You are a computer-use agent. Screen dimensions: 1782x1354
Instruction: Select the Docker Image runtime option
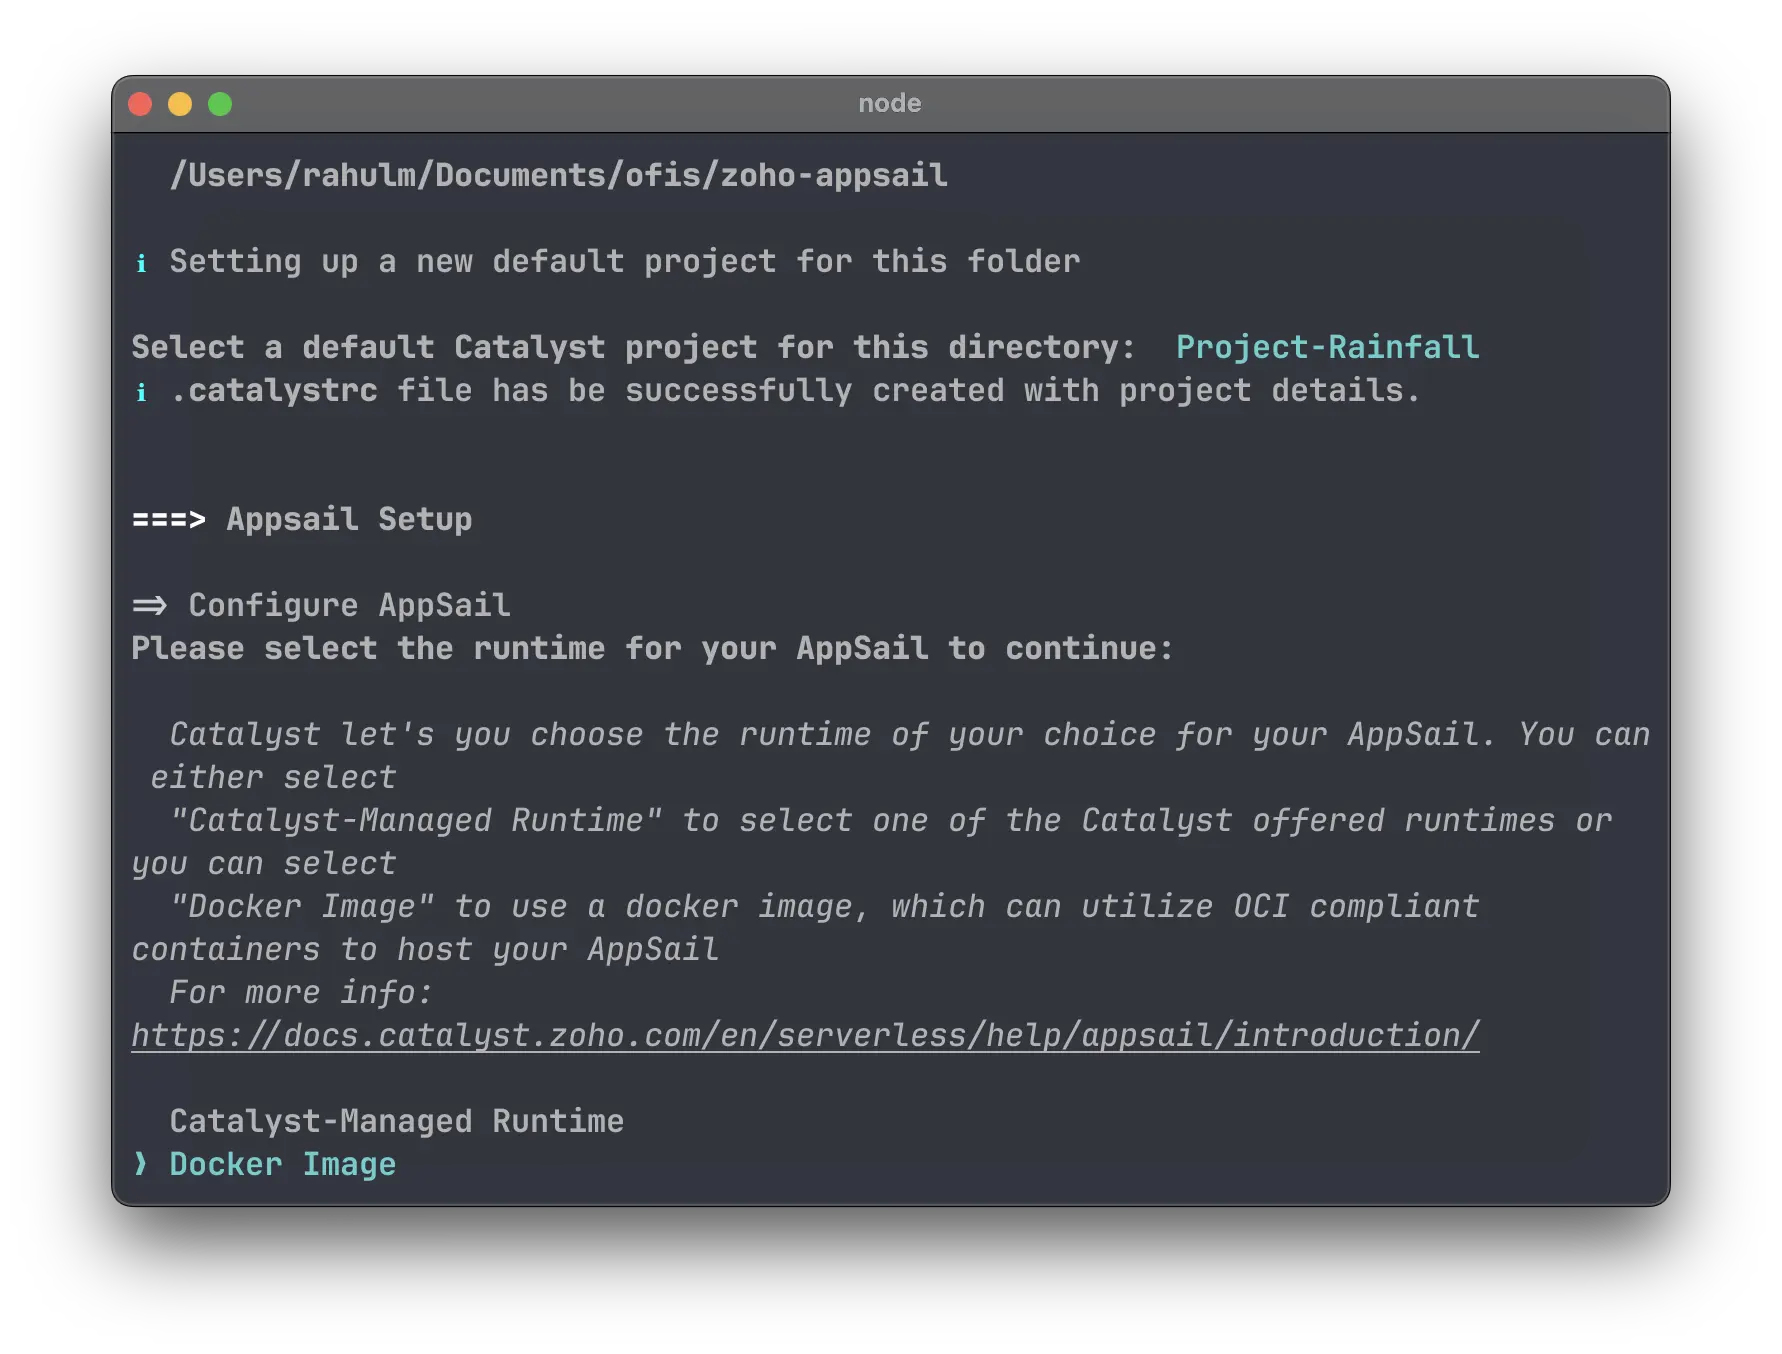click(x=282, y=1164)
